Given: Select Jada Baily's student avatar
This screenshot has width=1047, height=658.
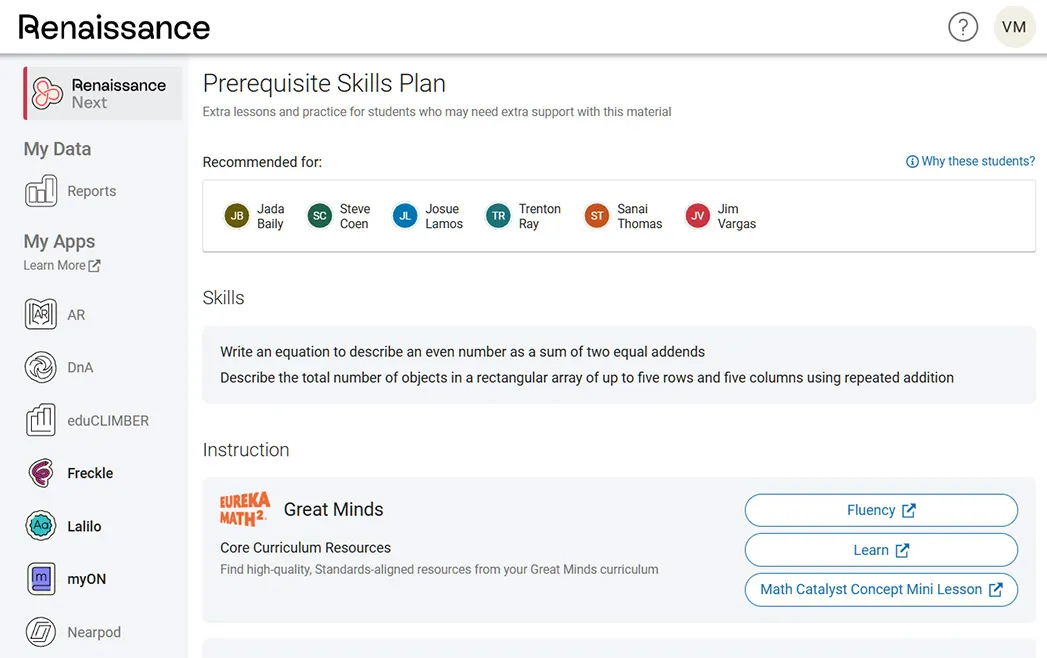Looking at the screenshot, I should pyautogui.click(x=236, y=215).
